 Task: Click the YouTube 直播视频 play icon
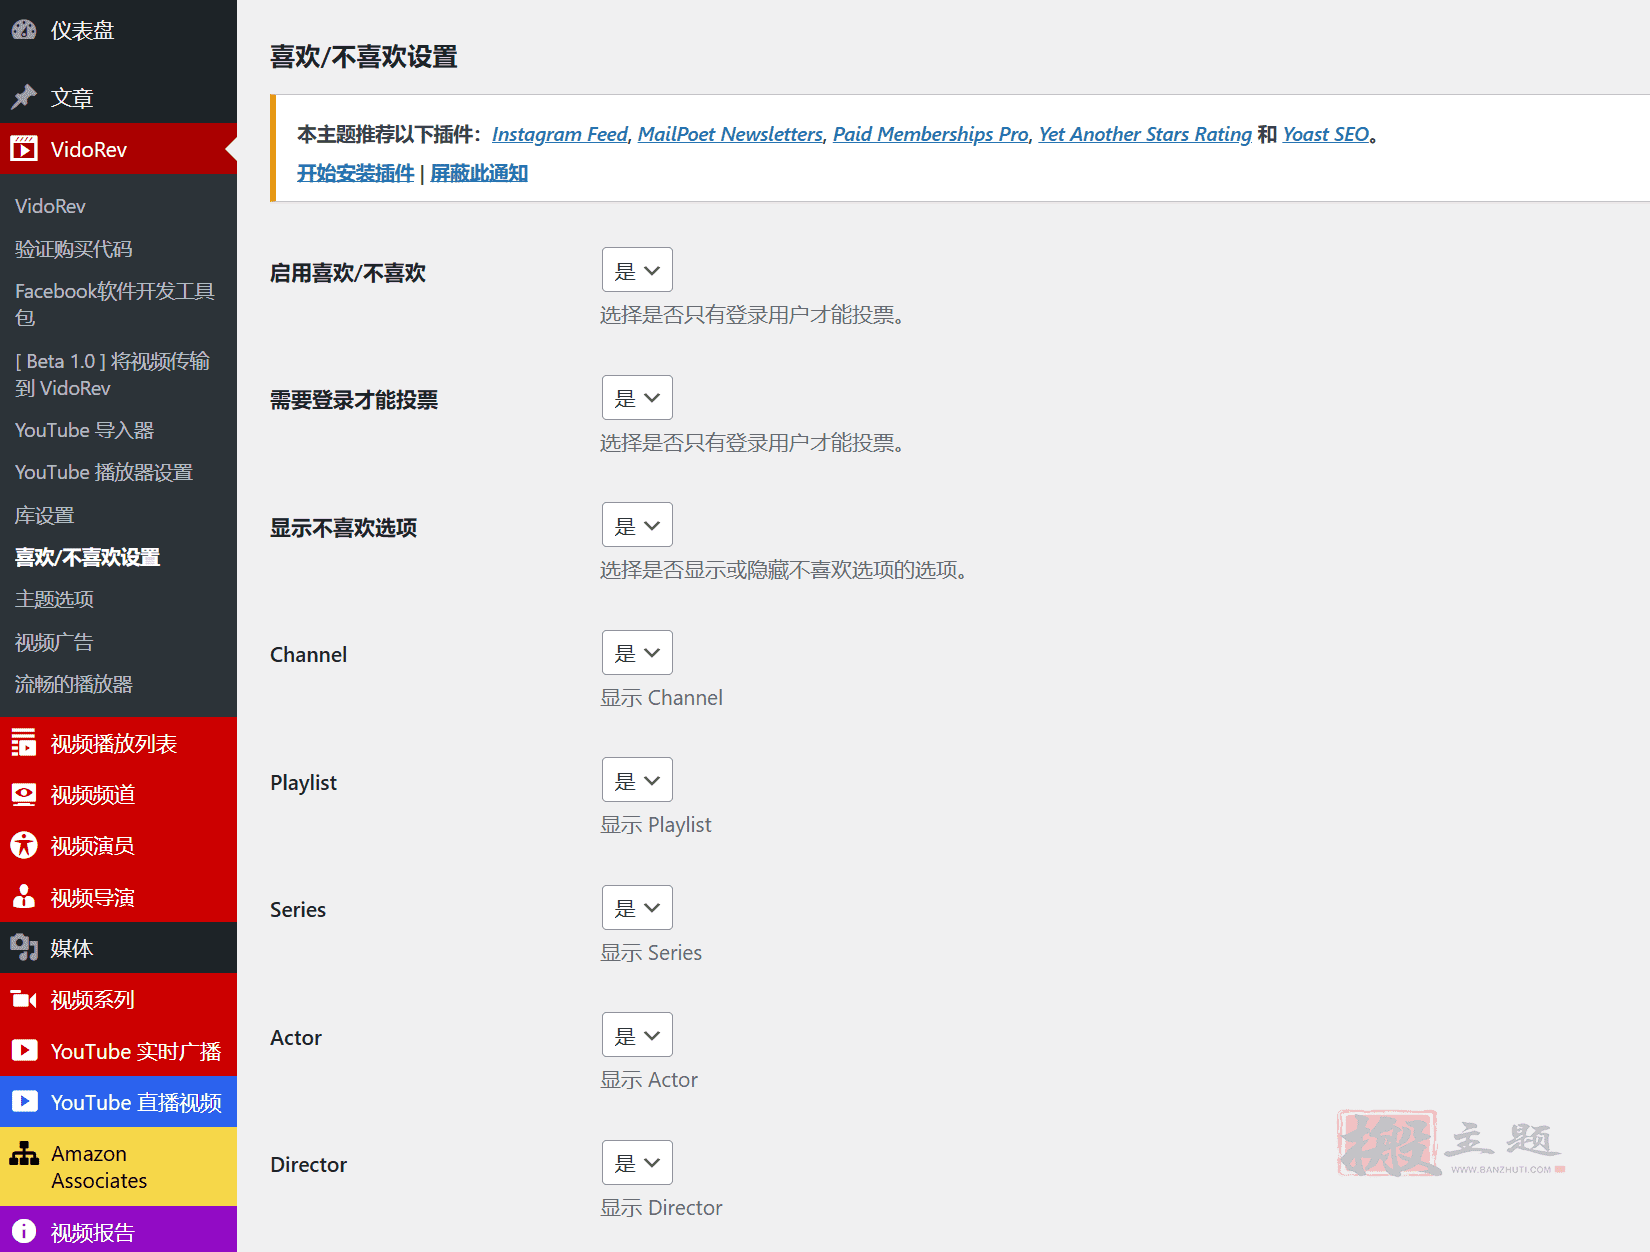click(24, 1101)
